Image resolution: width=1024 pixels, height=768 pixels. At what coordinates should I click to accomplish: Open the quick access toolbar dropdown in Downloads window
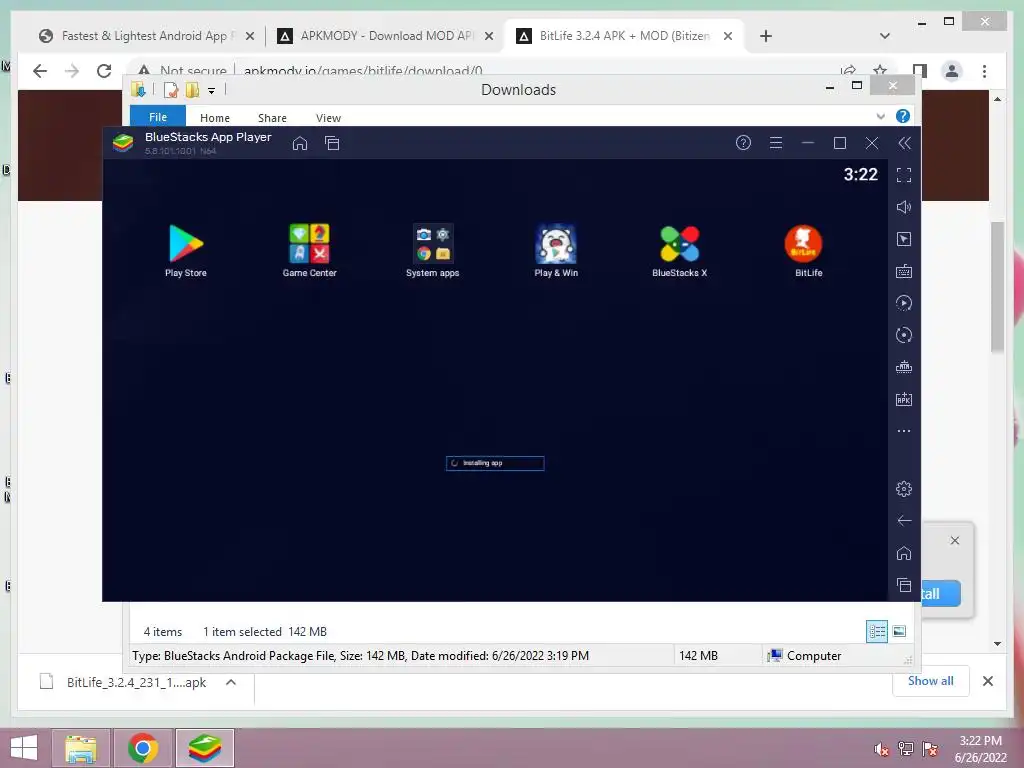point(212,91)
